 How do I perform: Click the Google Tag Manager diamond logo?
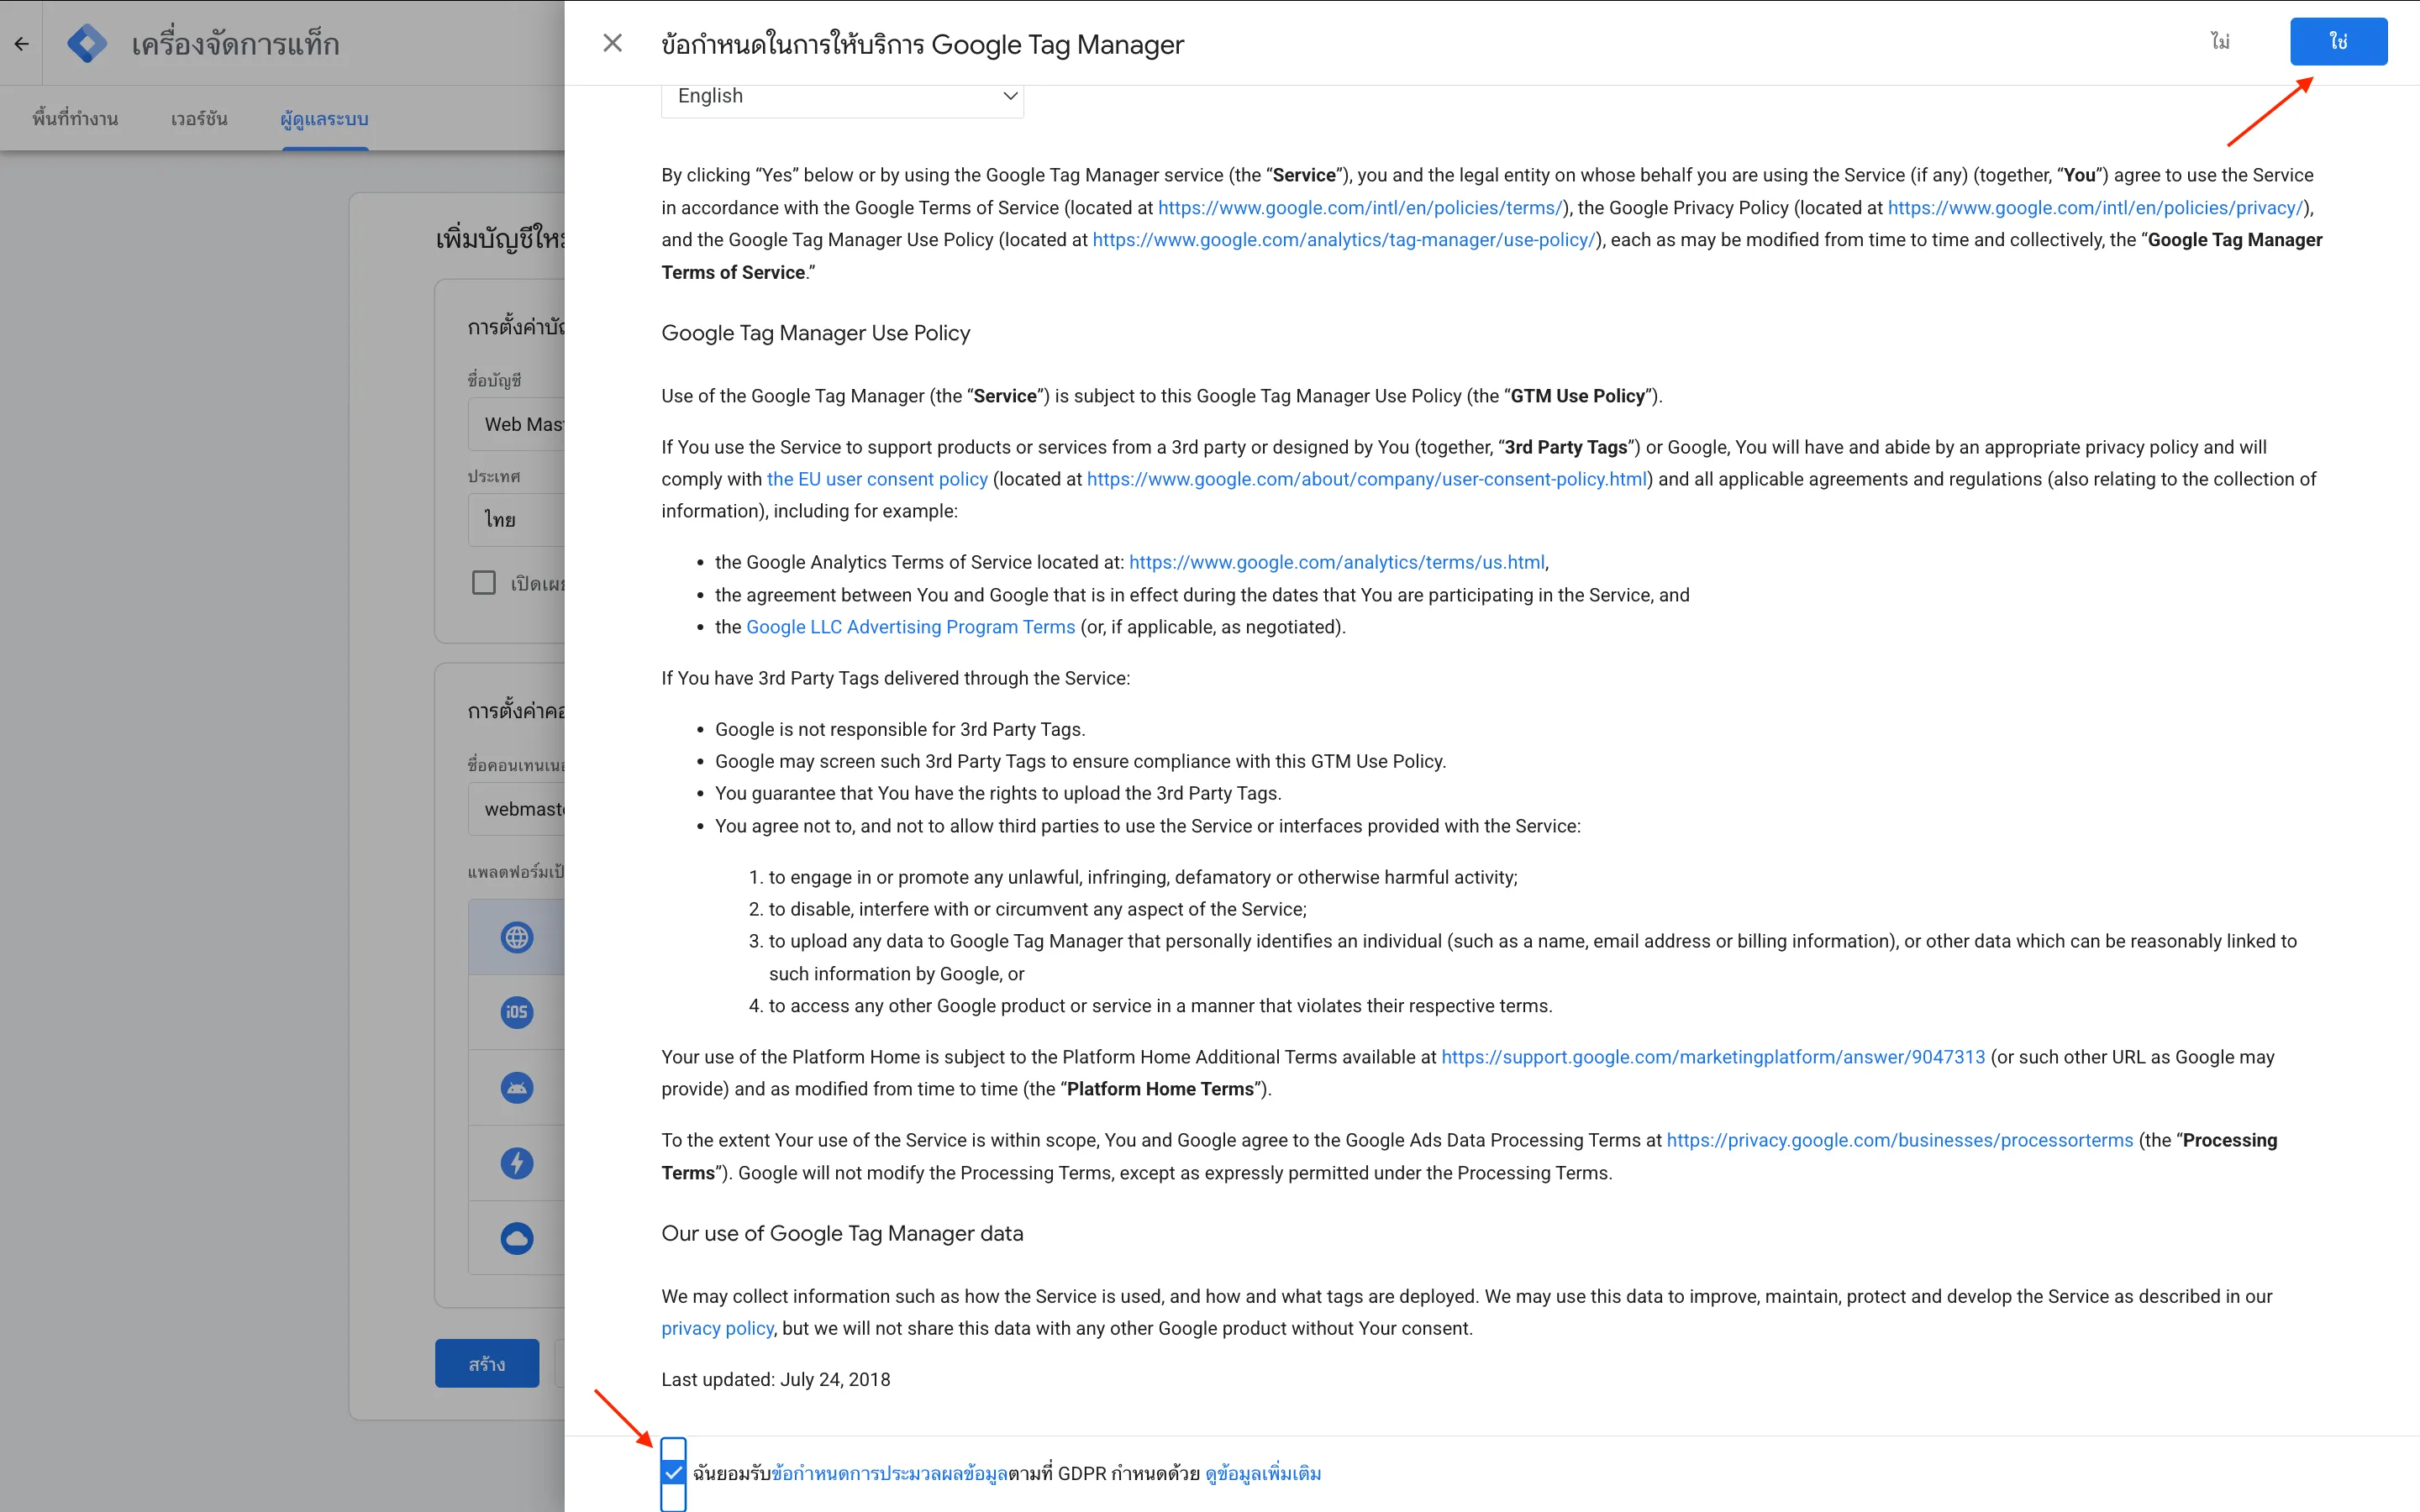click(x=88, y=43)
